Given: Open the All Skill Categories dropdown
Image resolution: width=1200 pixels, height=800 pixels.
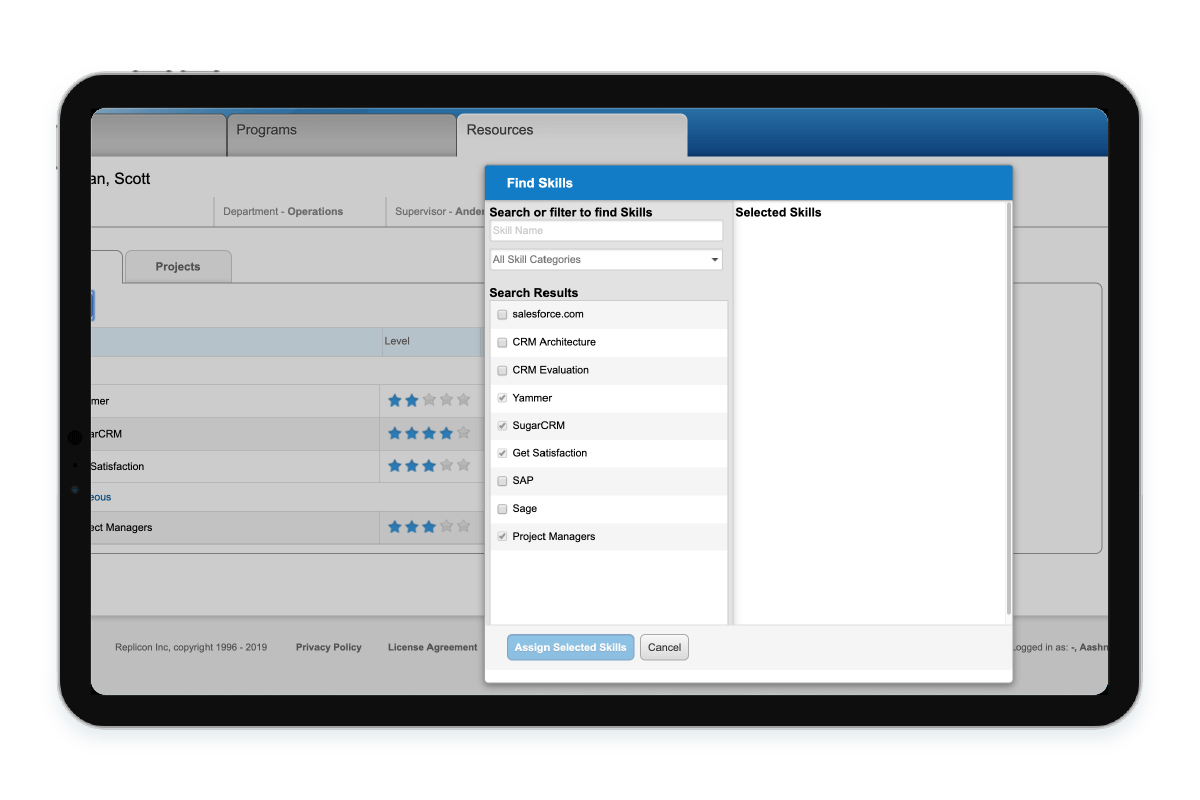Looking at the screenshot, I should coord(606,260).
